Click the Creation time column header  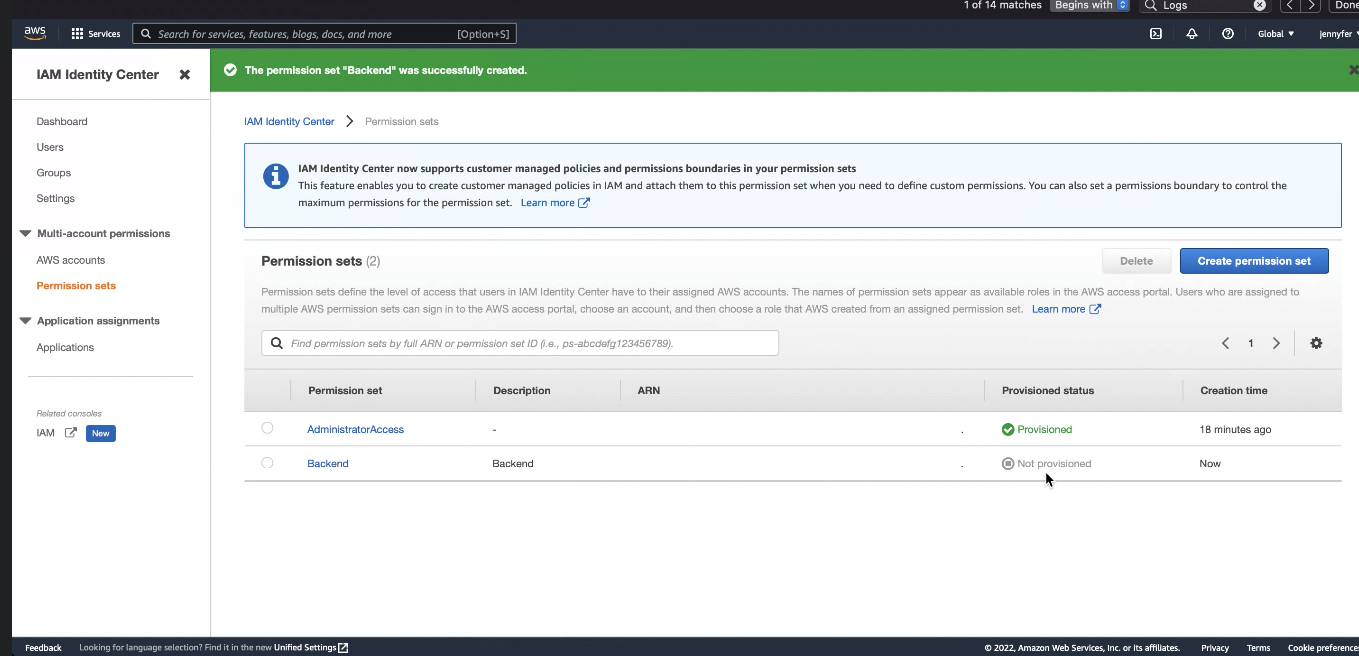click(1234, 391)
